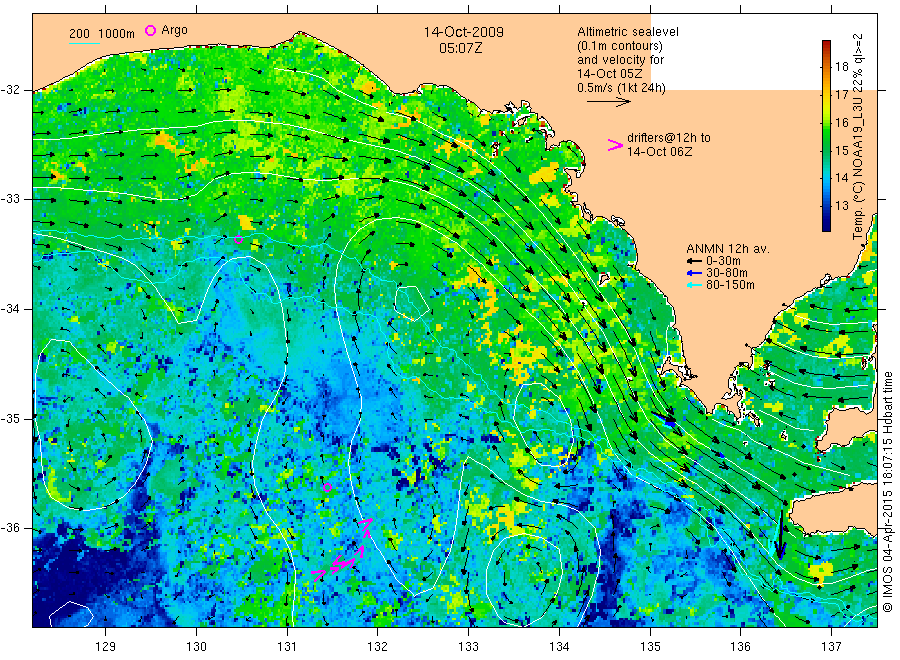Click the 200 1000m depth label
Image resolution: width=900 pixels, height=660 pixels.
click(x=102, y=34)
